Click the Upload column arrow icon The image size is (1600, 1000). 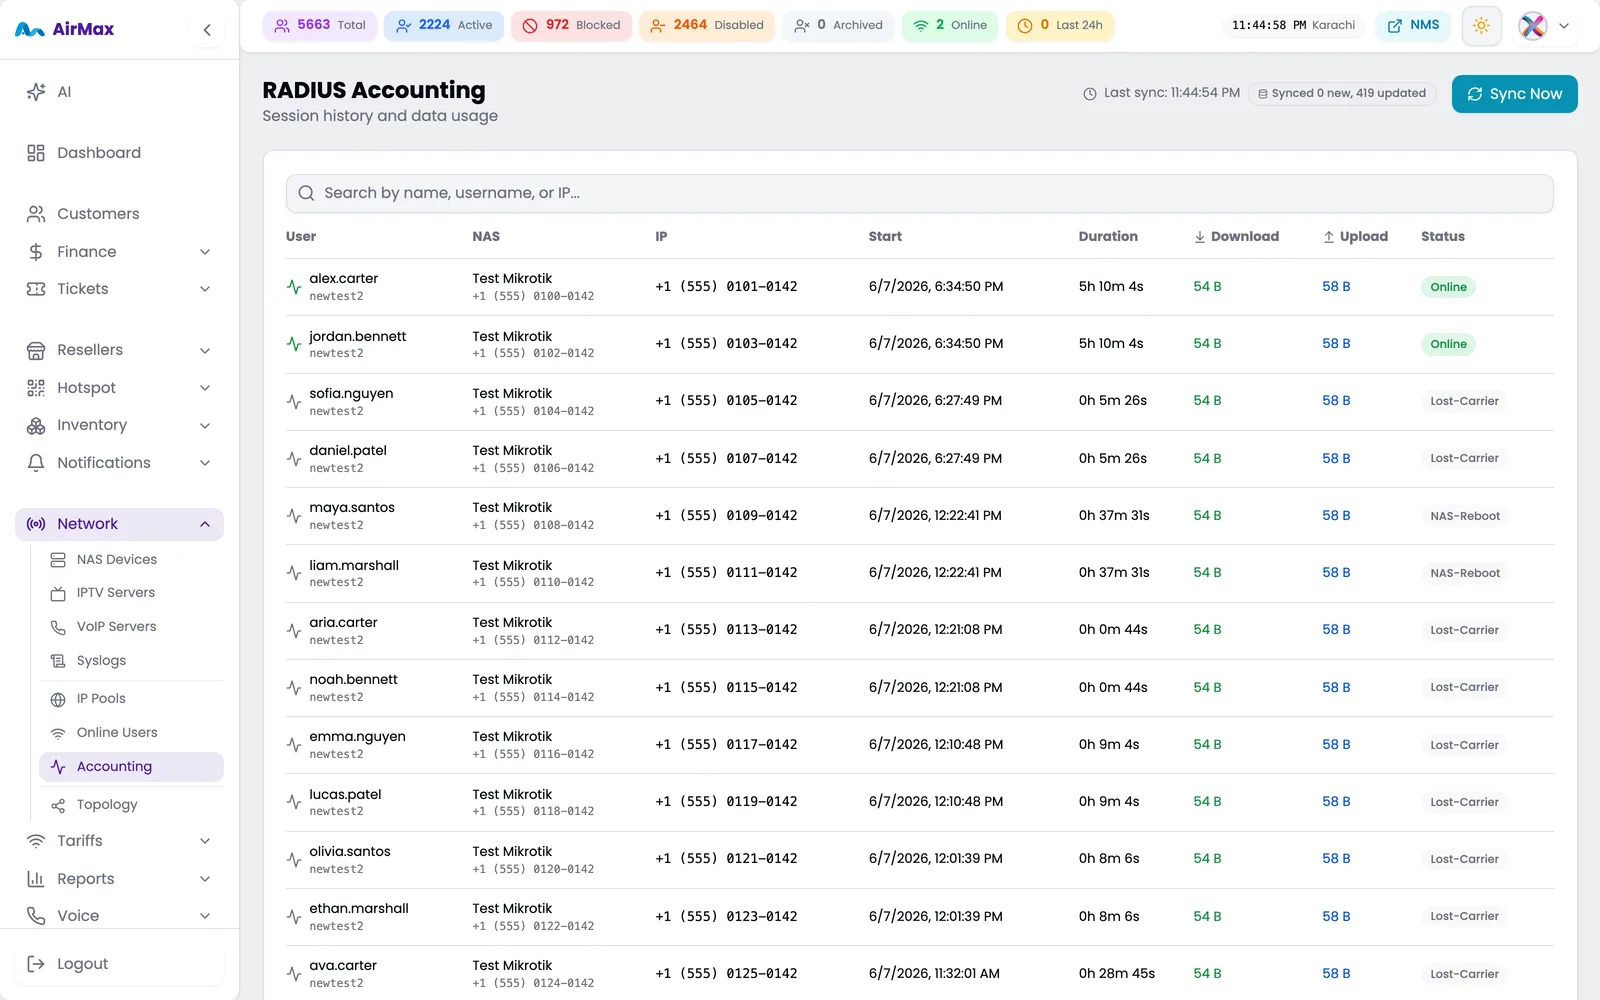[1329, 237]
